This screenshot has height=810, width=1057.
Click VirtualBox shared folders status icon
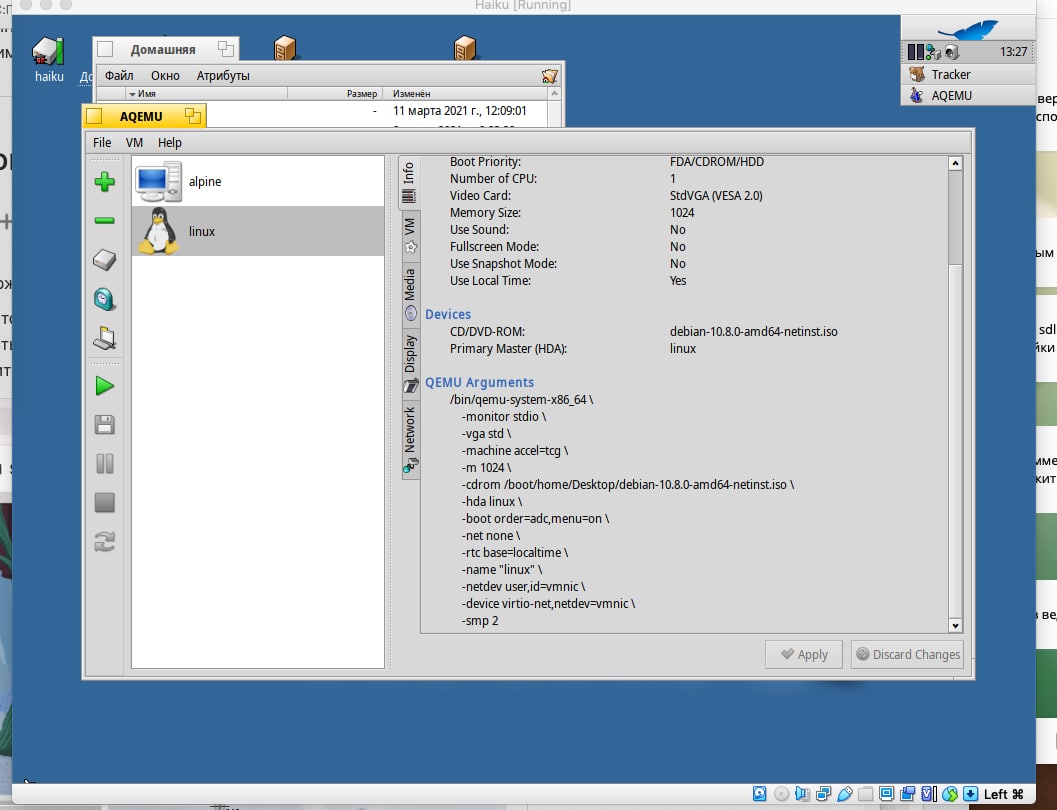(x=866, y=794)
